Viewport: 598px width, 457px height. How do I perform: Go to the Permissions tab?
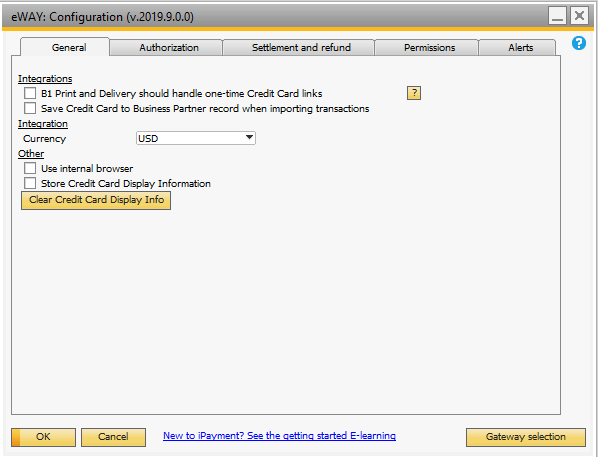point(429,48)
